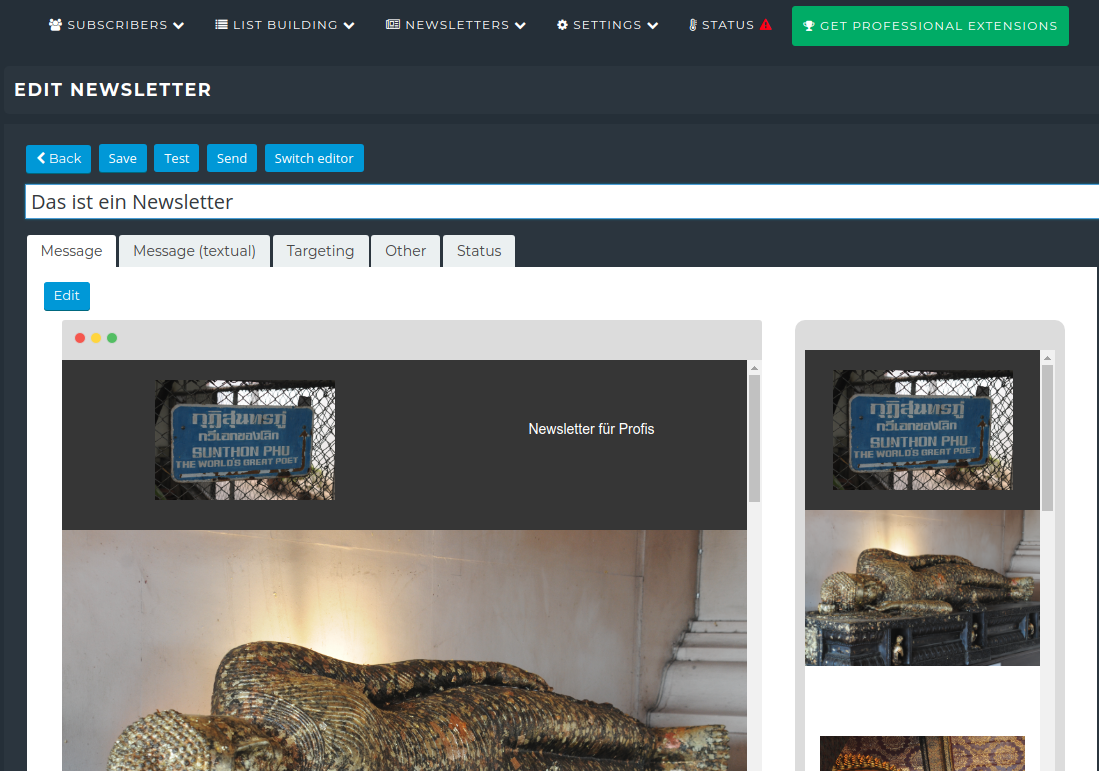This screenshot has width=1099, height=771.
Task: Click the green dot in preview window
Action: click(x=111, y=338)
